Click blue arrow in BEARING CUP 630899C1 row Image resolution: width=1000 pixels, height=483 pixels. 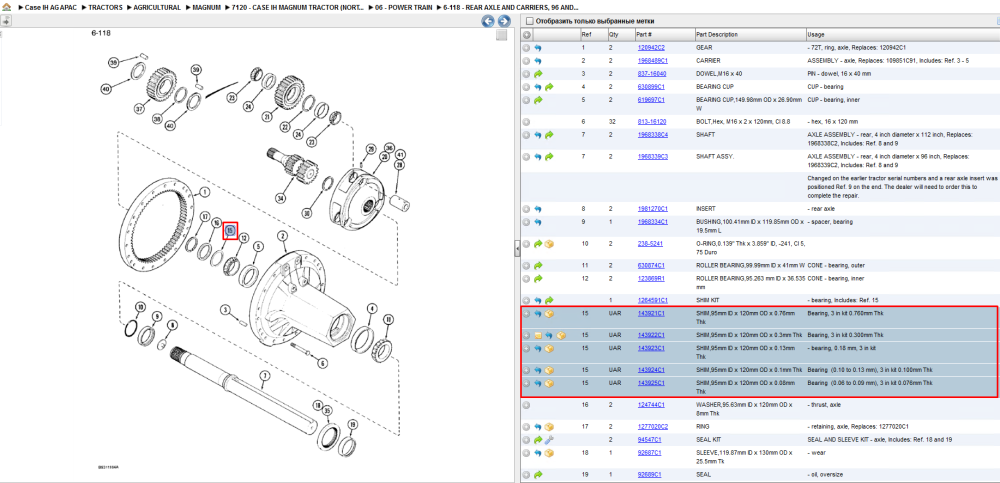538,87
